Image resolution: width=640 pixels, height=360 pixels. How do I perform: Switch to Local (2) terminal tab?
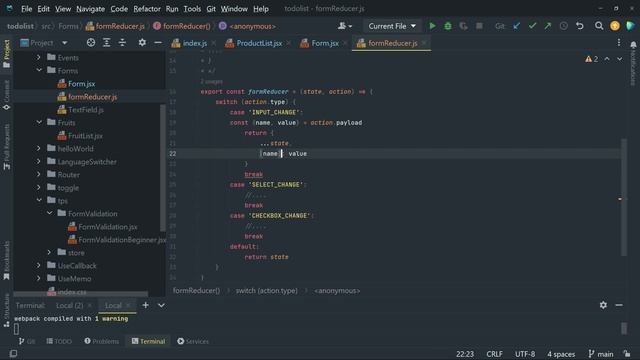[x=69, y=305]
